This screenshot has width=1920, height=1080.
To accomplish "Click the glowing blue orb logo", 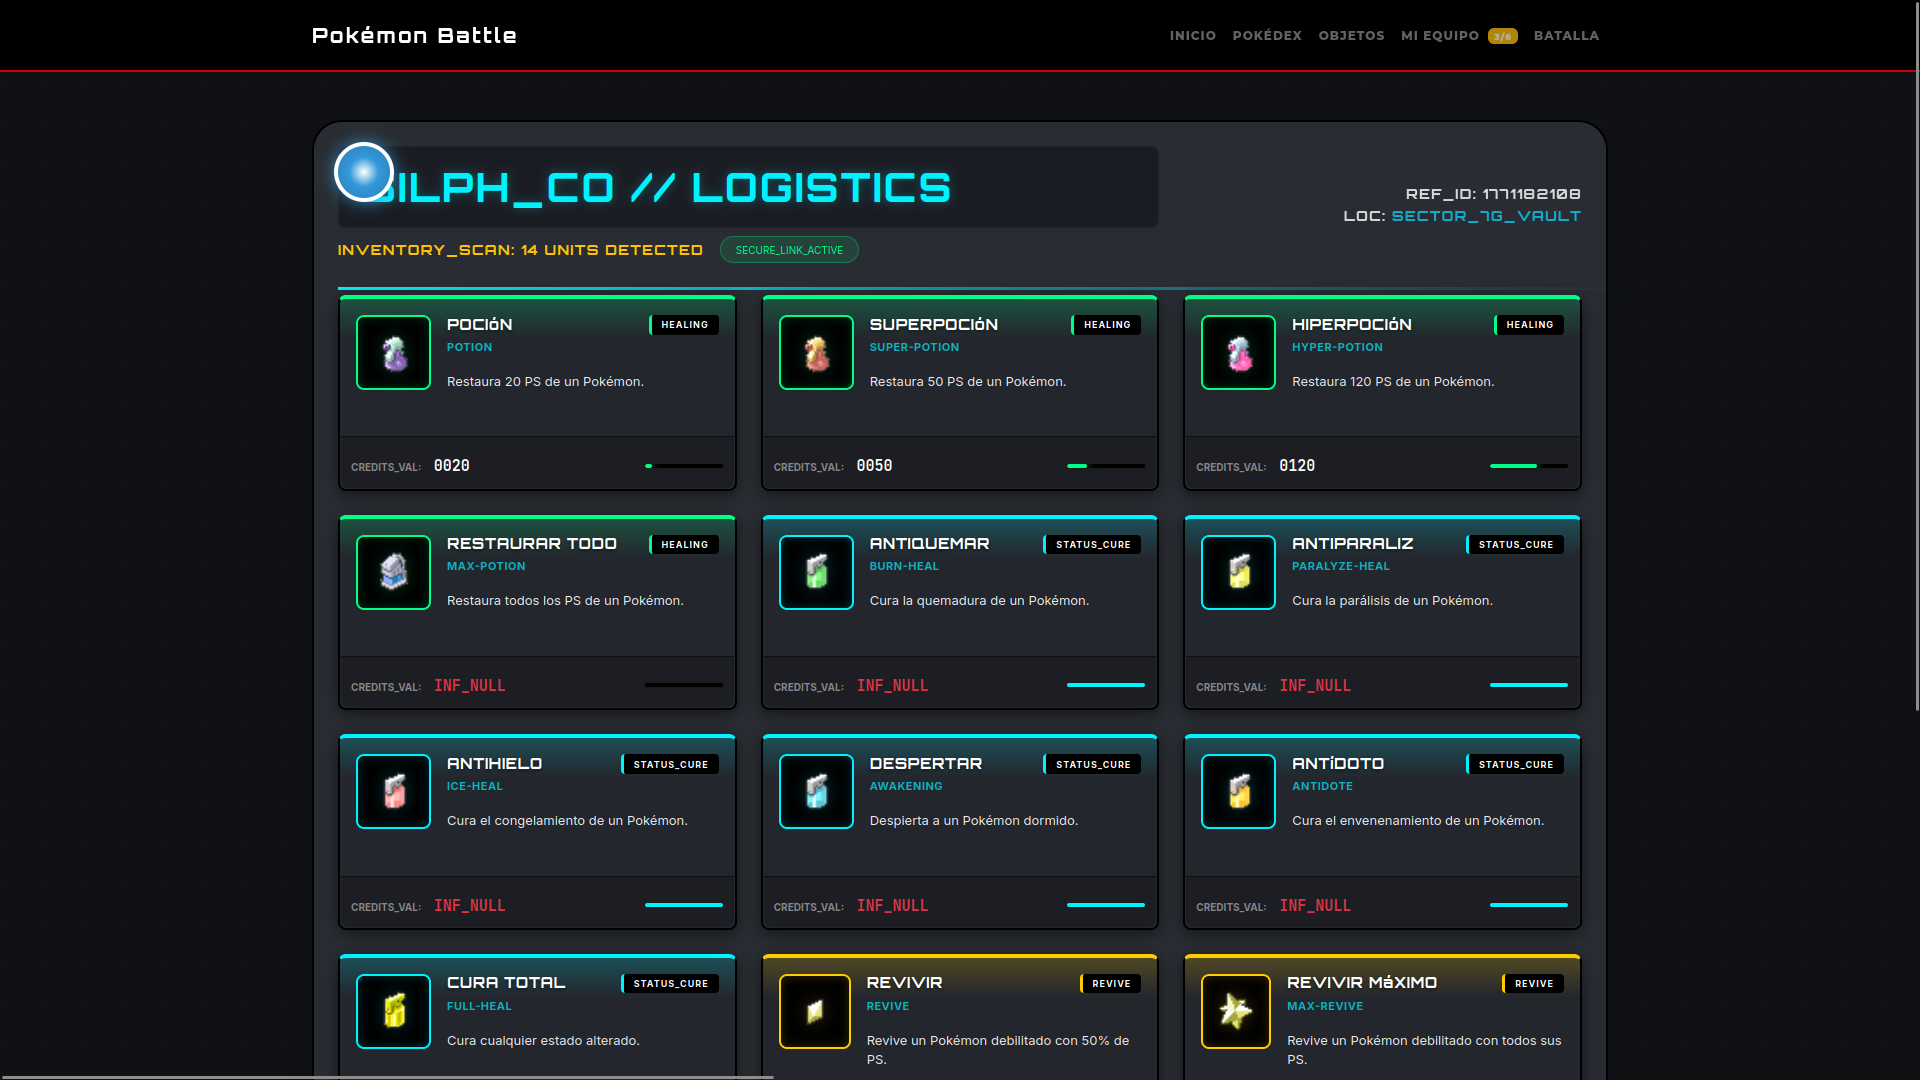I will point(364,172).
